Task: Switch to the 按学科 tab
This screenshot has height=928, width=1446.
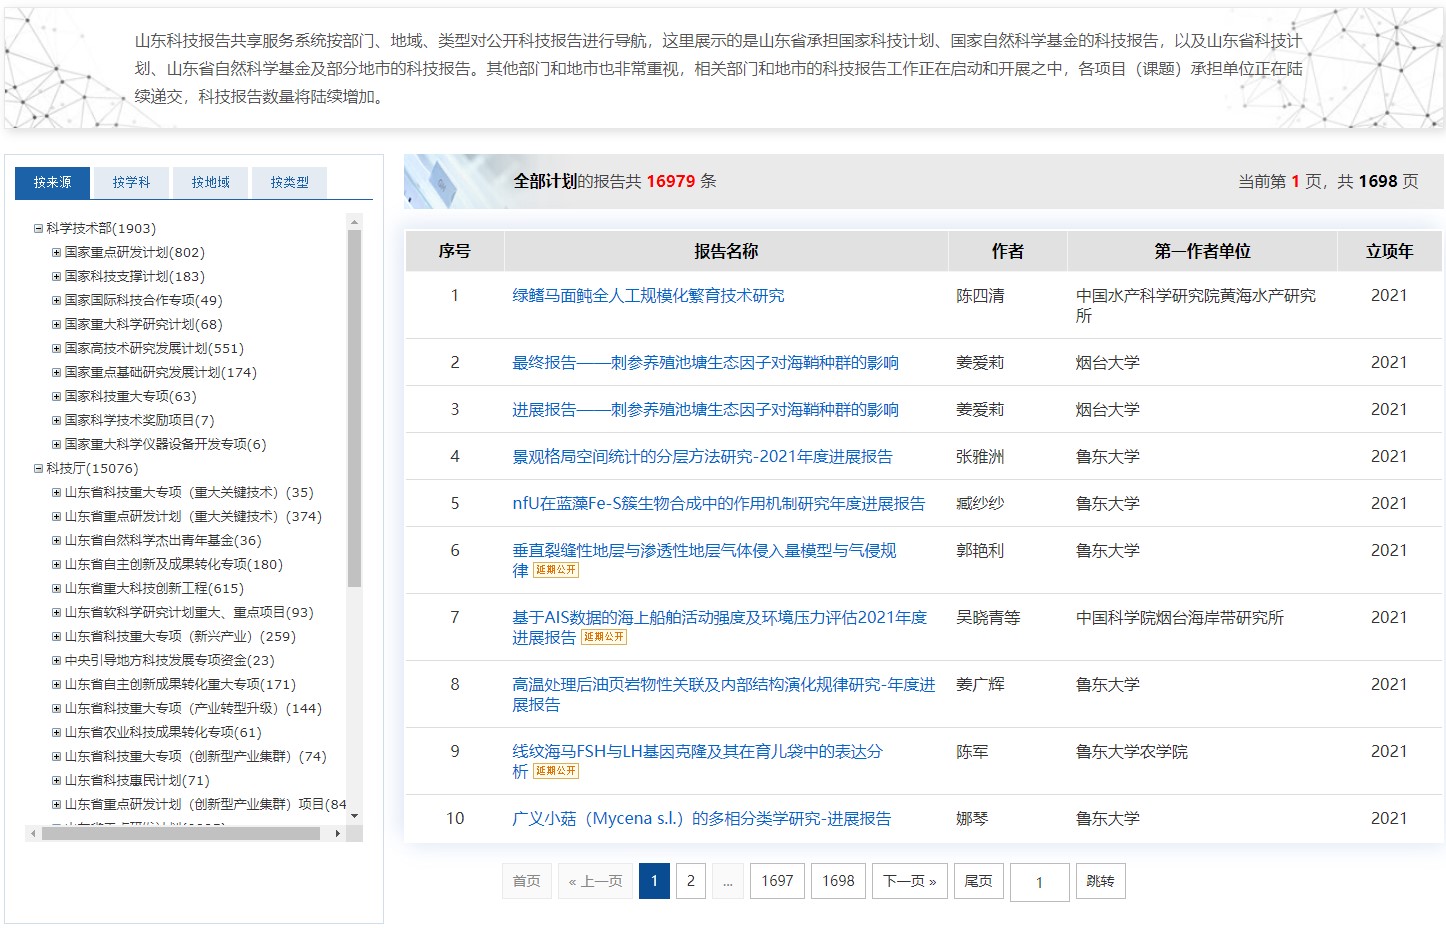Action: [131, 183]
